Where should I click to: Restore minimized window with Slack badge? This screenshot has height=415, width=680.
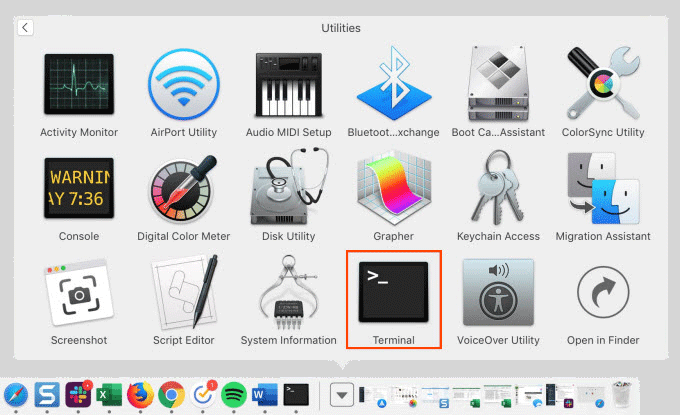(559, 395)
